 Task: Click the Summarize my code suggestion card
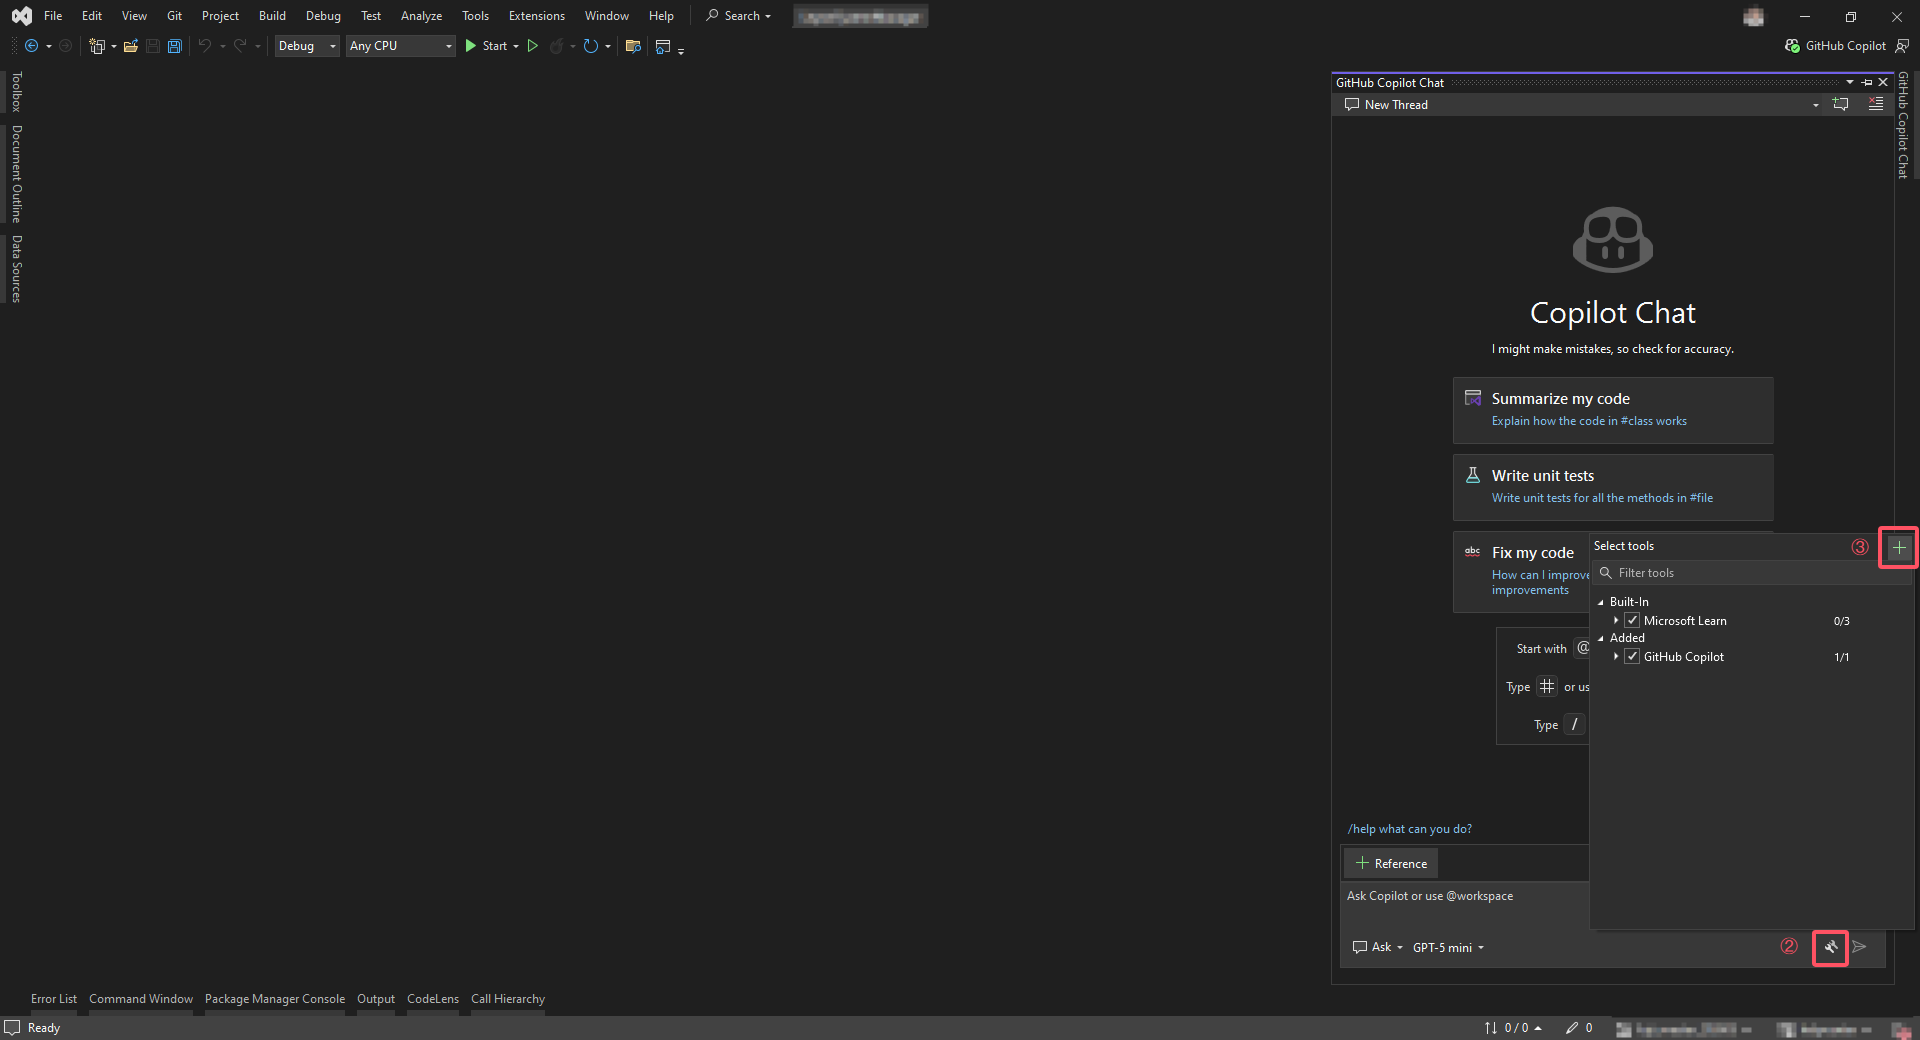pyautogui.click(x=1613, y=410)
